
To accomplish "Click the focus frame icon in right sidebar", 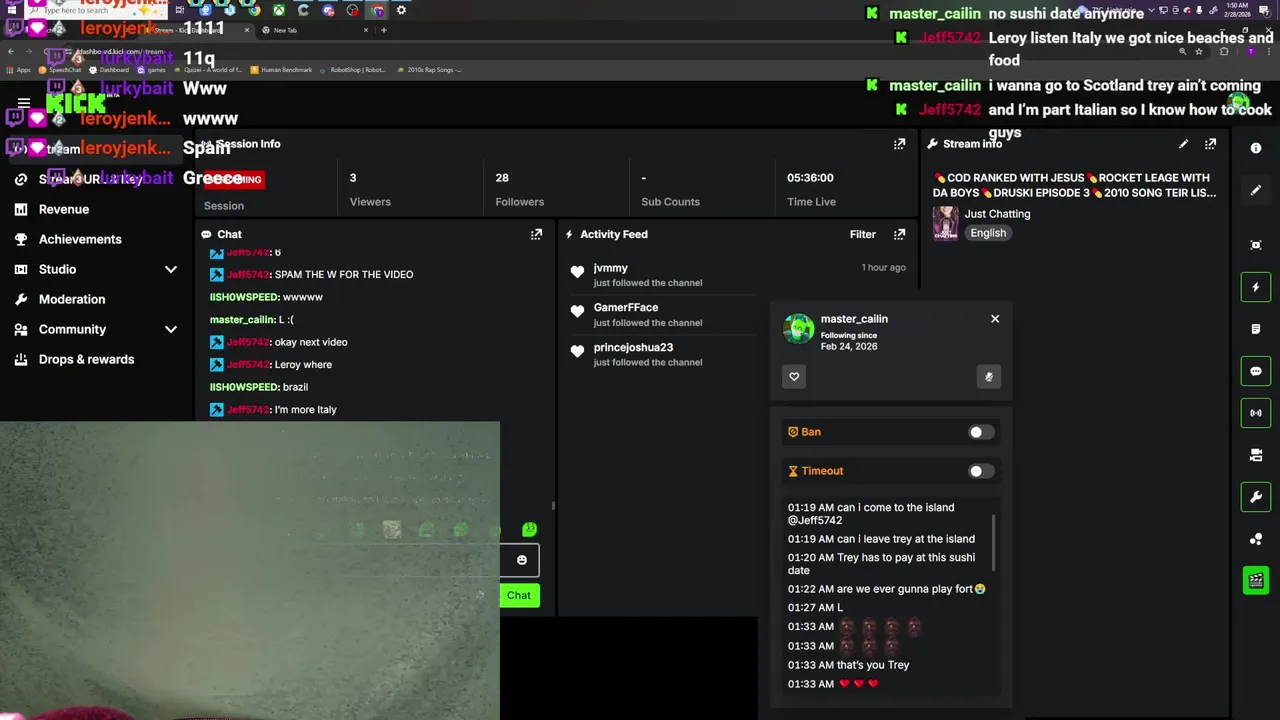I will (x=1256, y=245).
